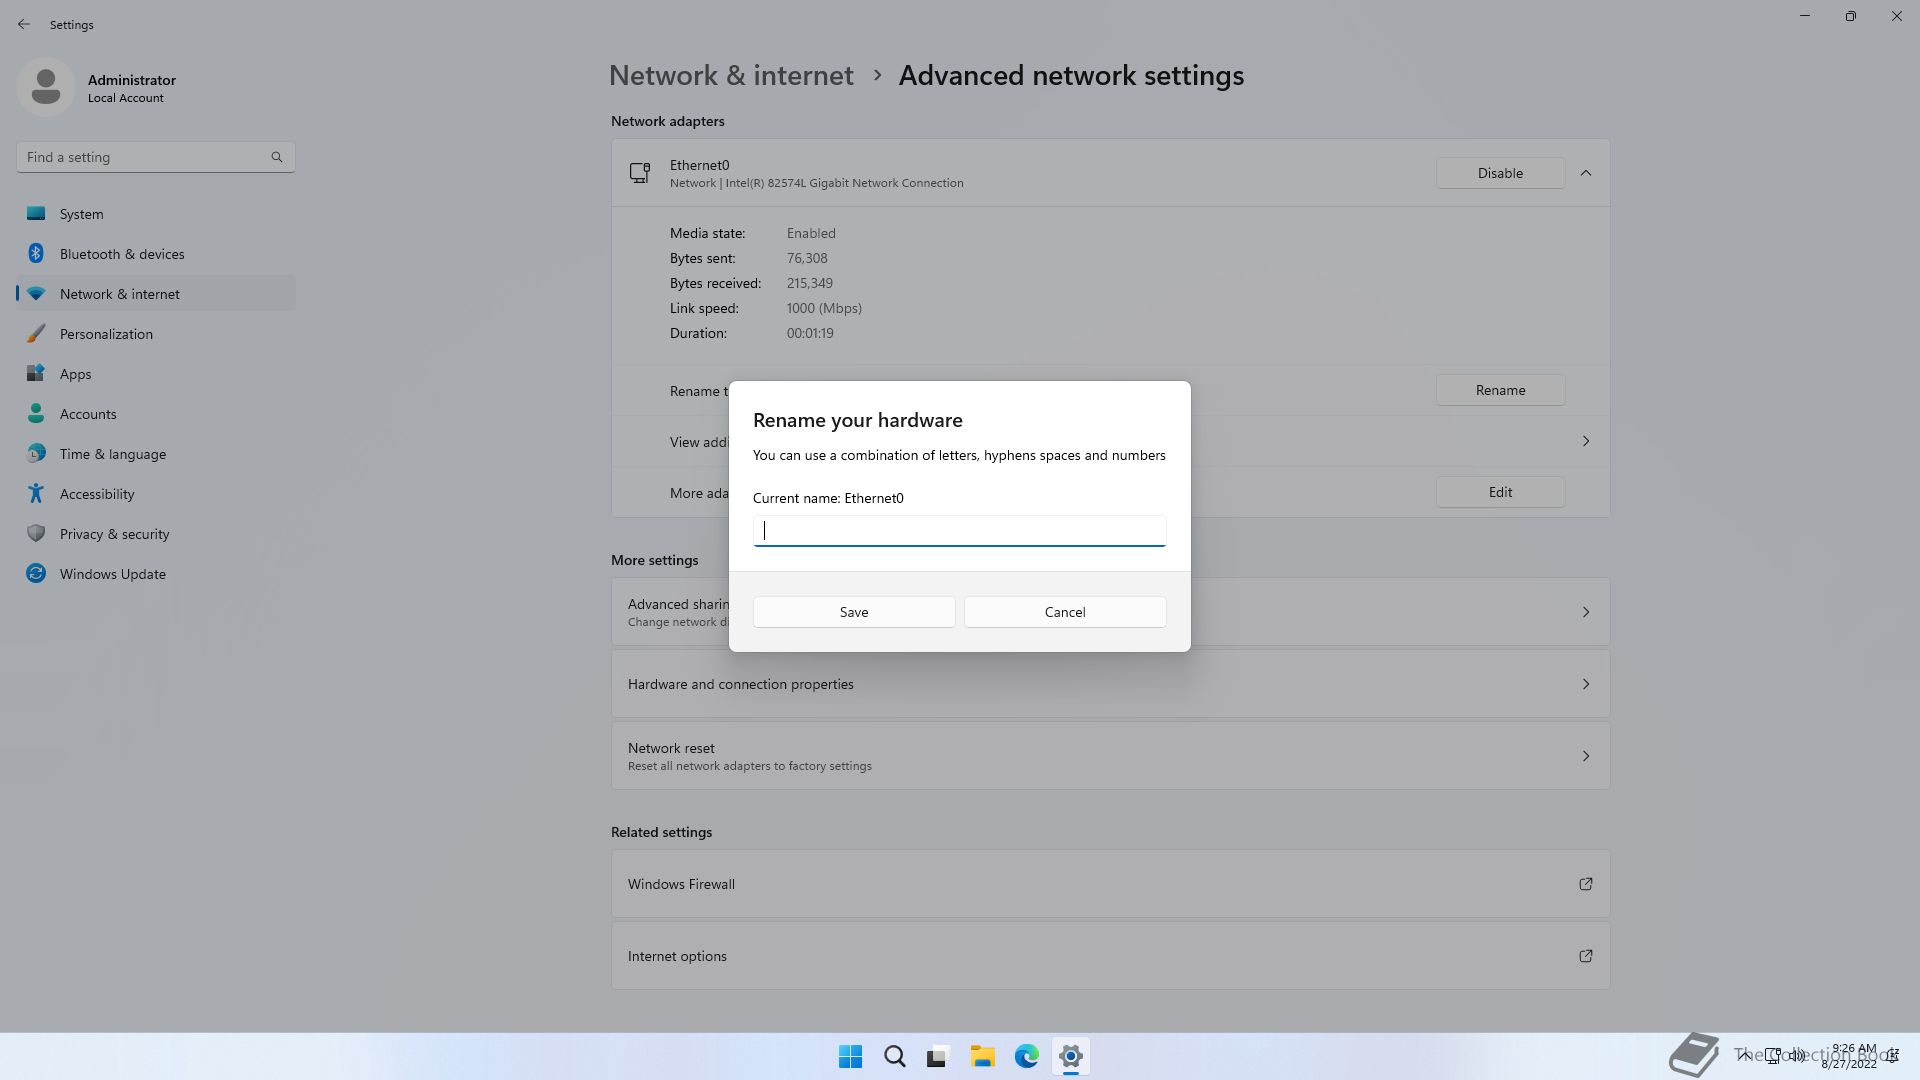Click the search magnifier in Find a setting
The height and width of the screenshot is (1080, 1920).
[277, 157]
